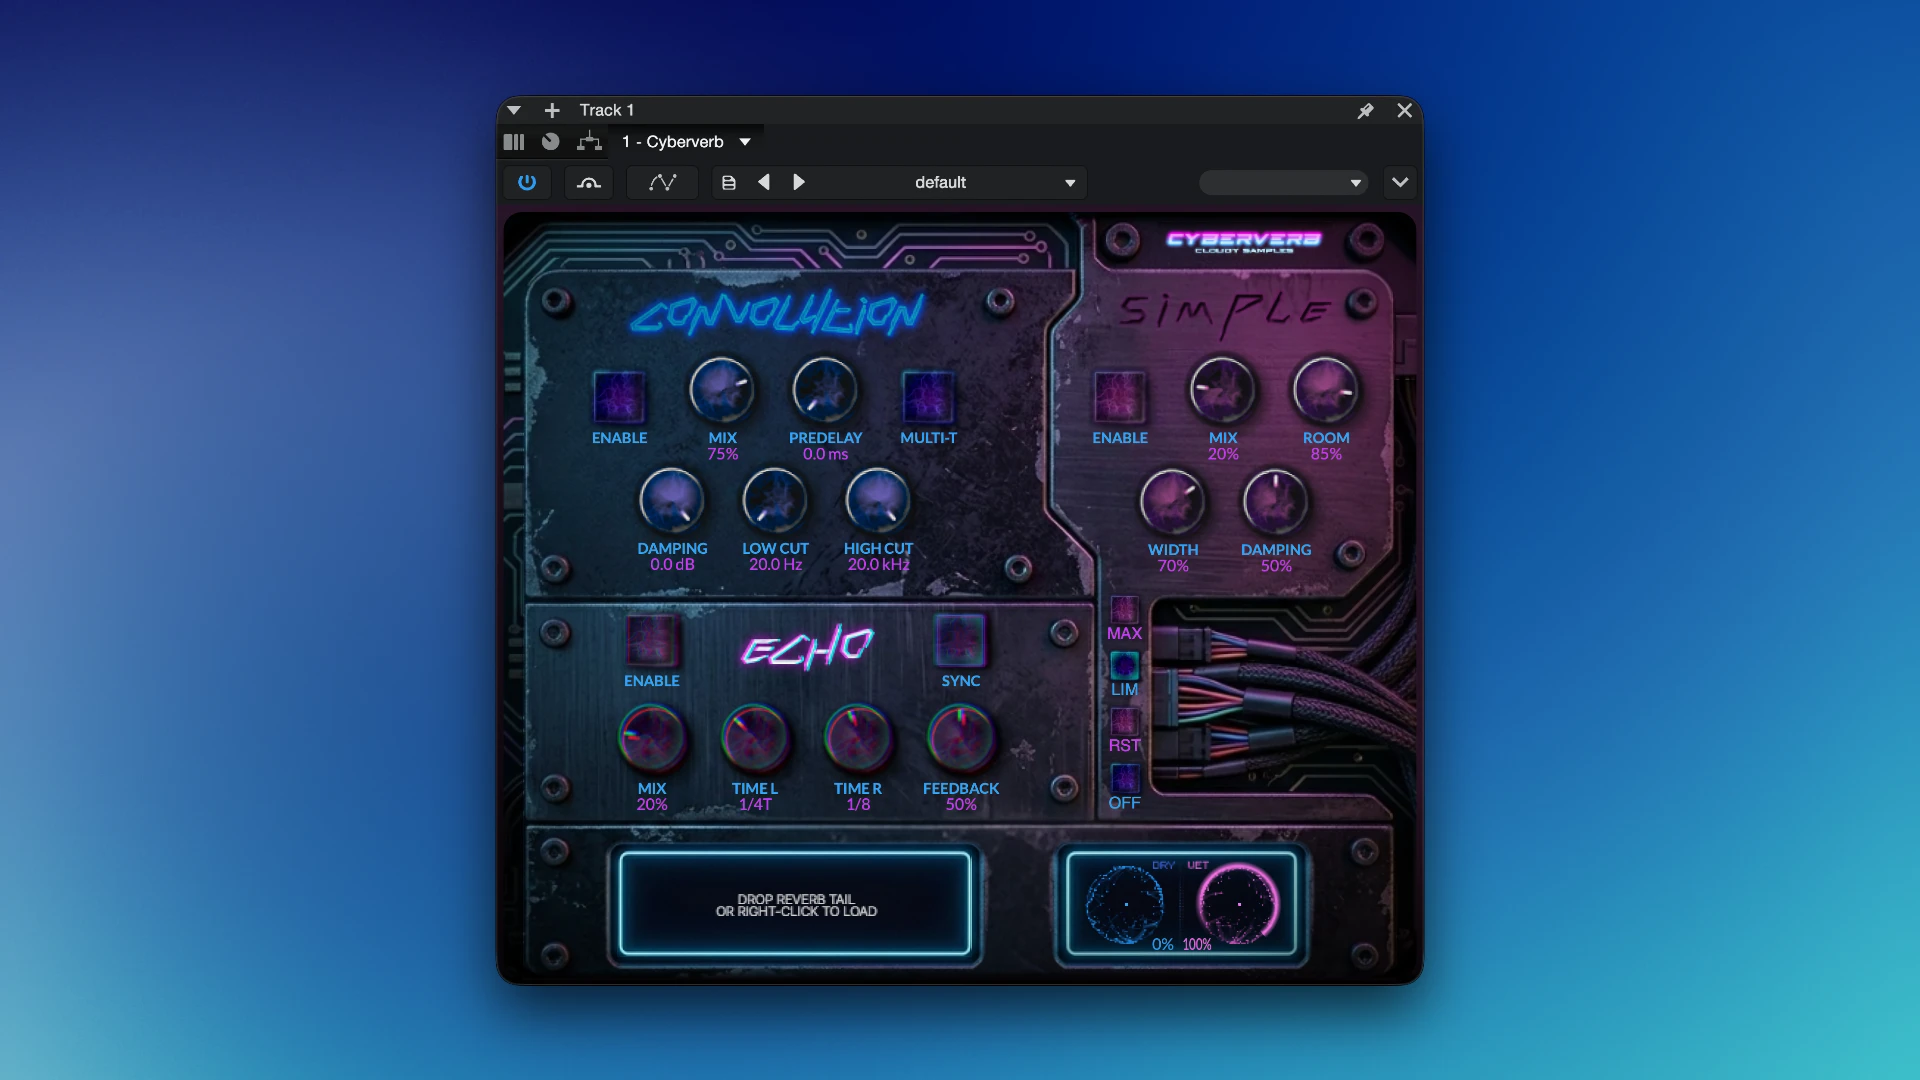The height and width of the screenshot is (1080, 1920).
Task: Expand the chevron at toolbar right end
Action: click(1400, 182)
